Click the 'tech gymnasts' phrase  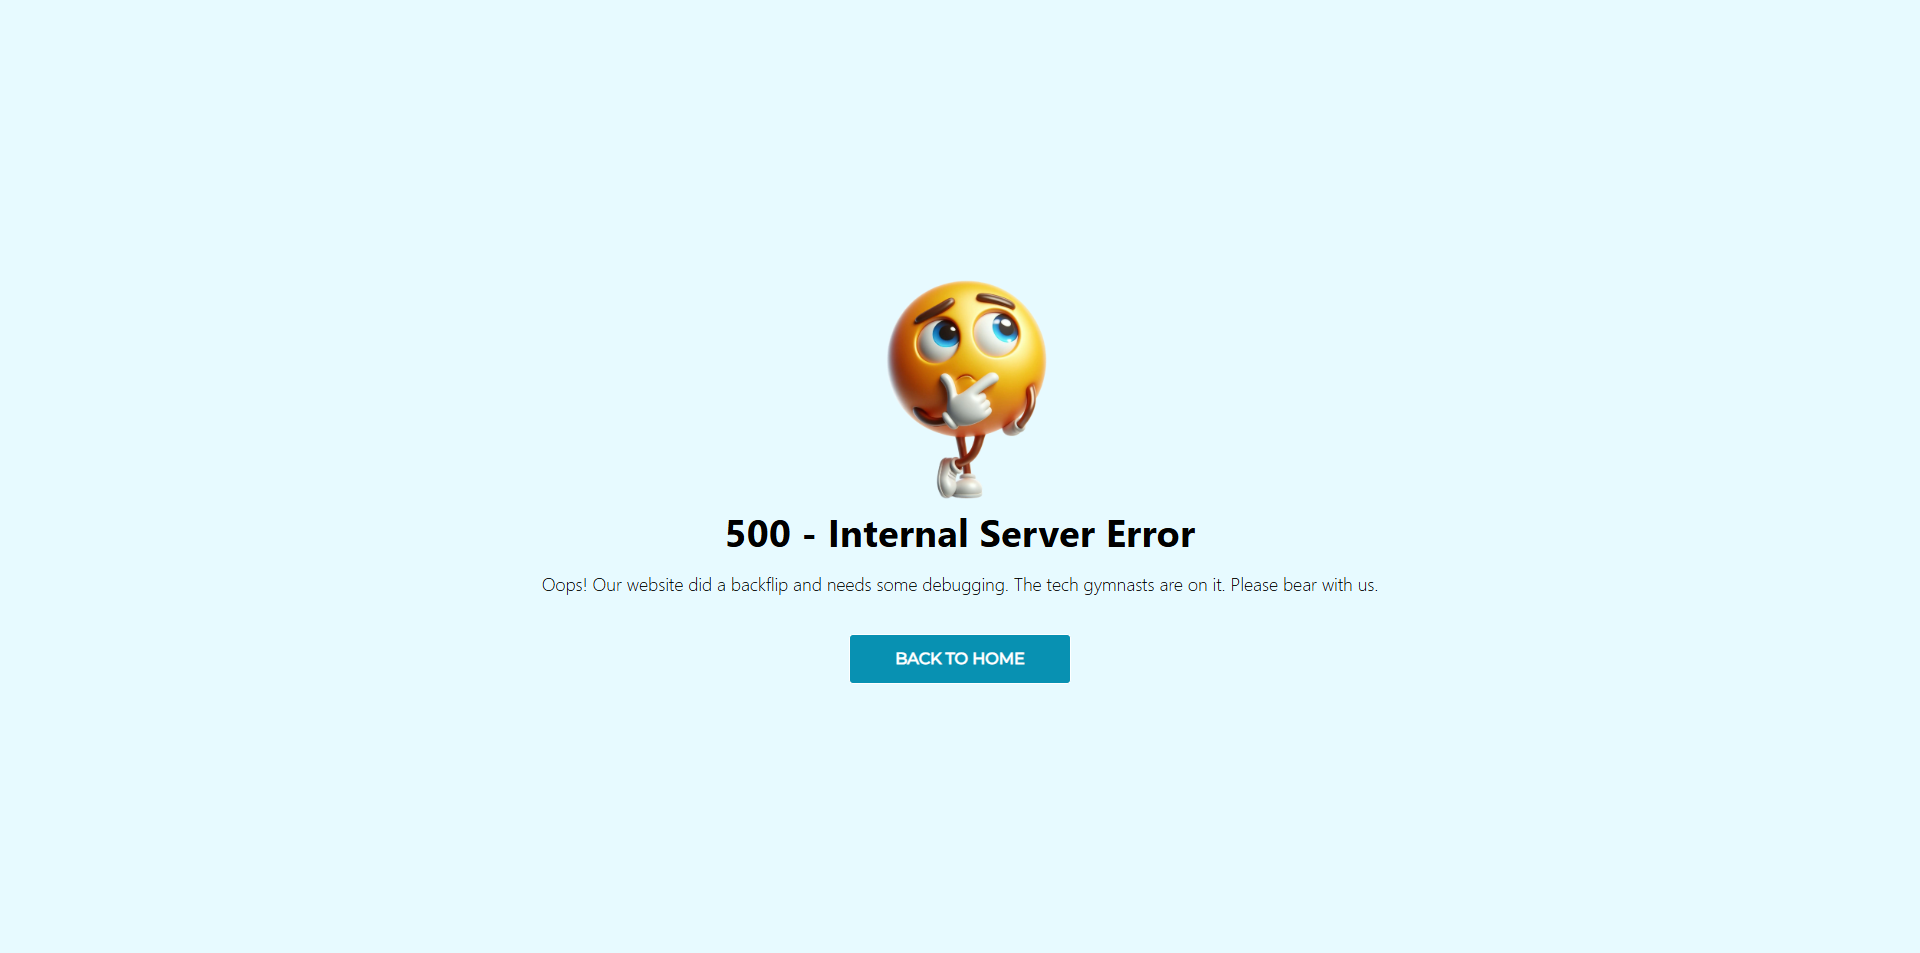(x=1100, y=586)
